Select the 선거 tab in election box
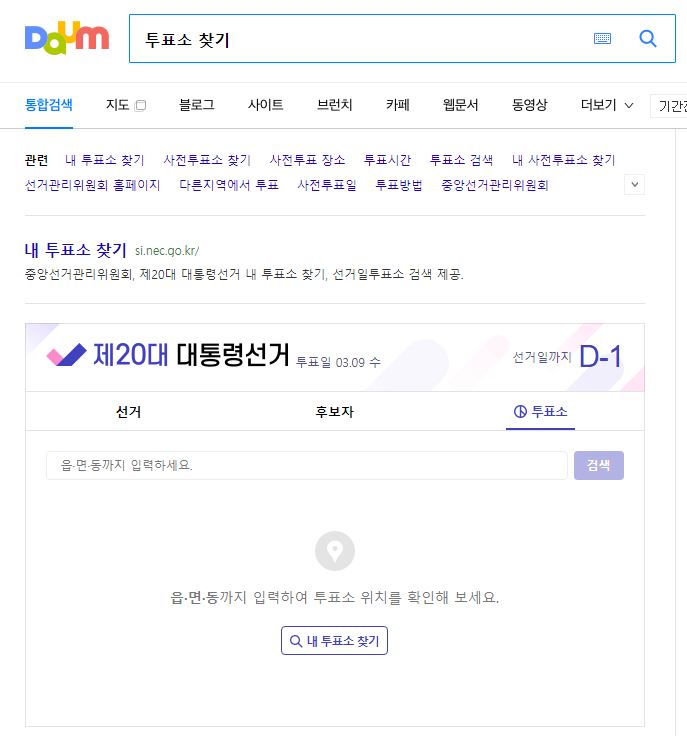Viewport: 687px width, 736px height. 129,412
